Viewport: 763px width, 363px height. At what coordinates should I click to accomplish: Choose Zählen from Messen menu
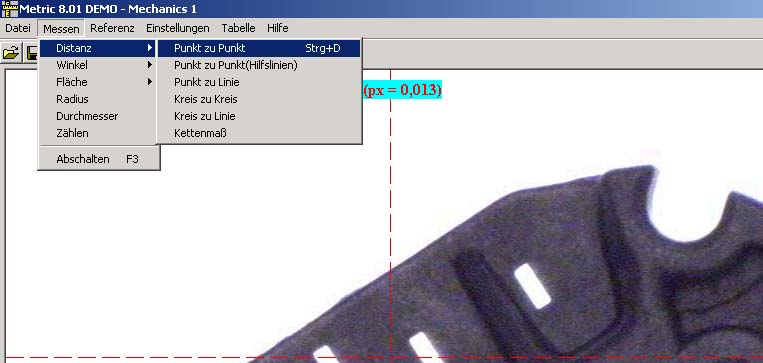click(98, 133)
